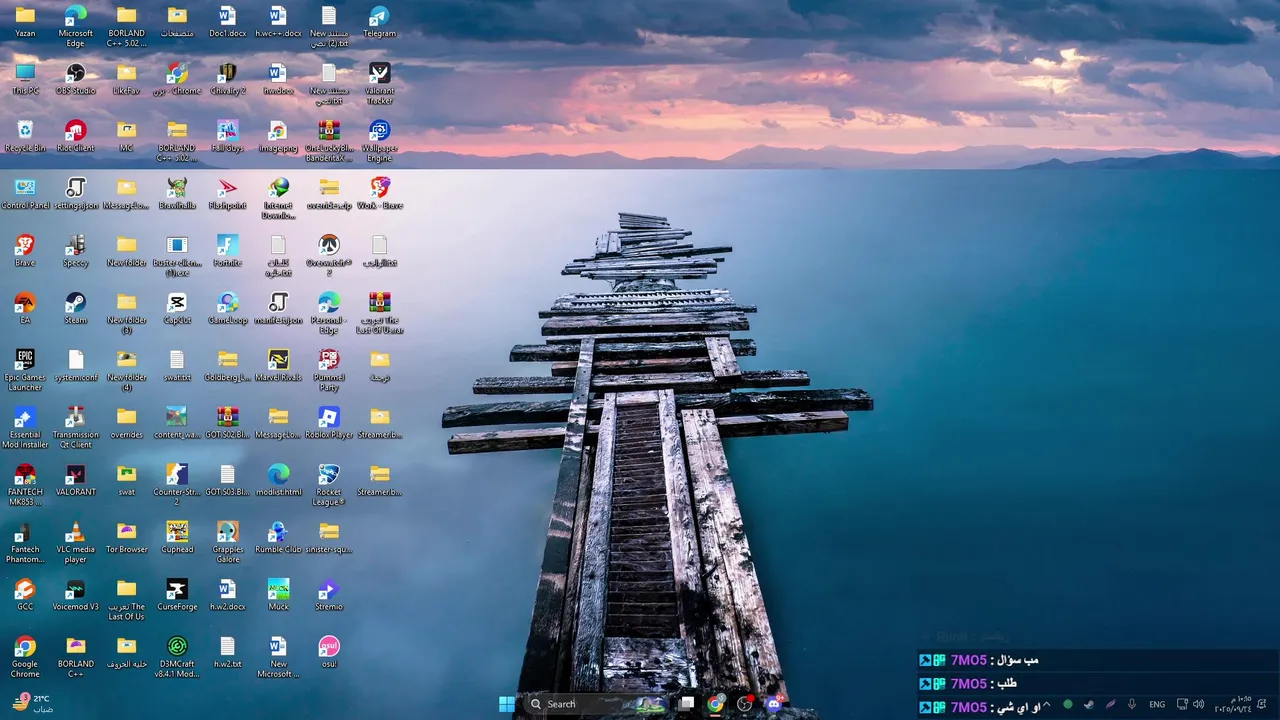
Task: Open the Roblox Player shortcut
Action: pos(329,422)
